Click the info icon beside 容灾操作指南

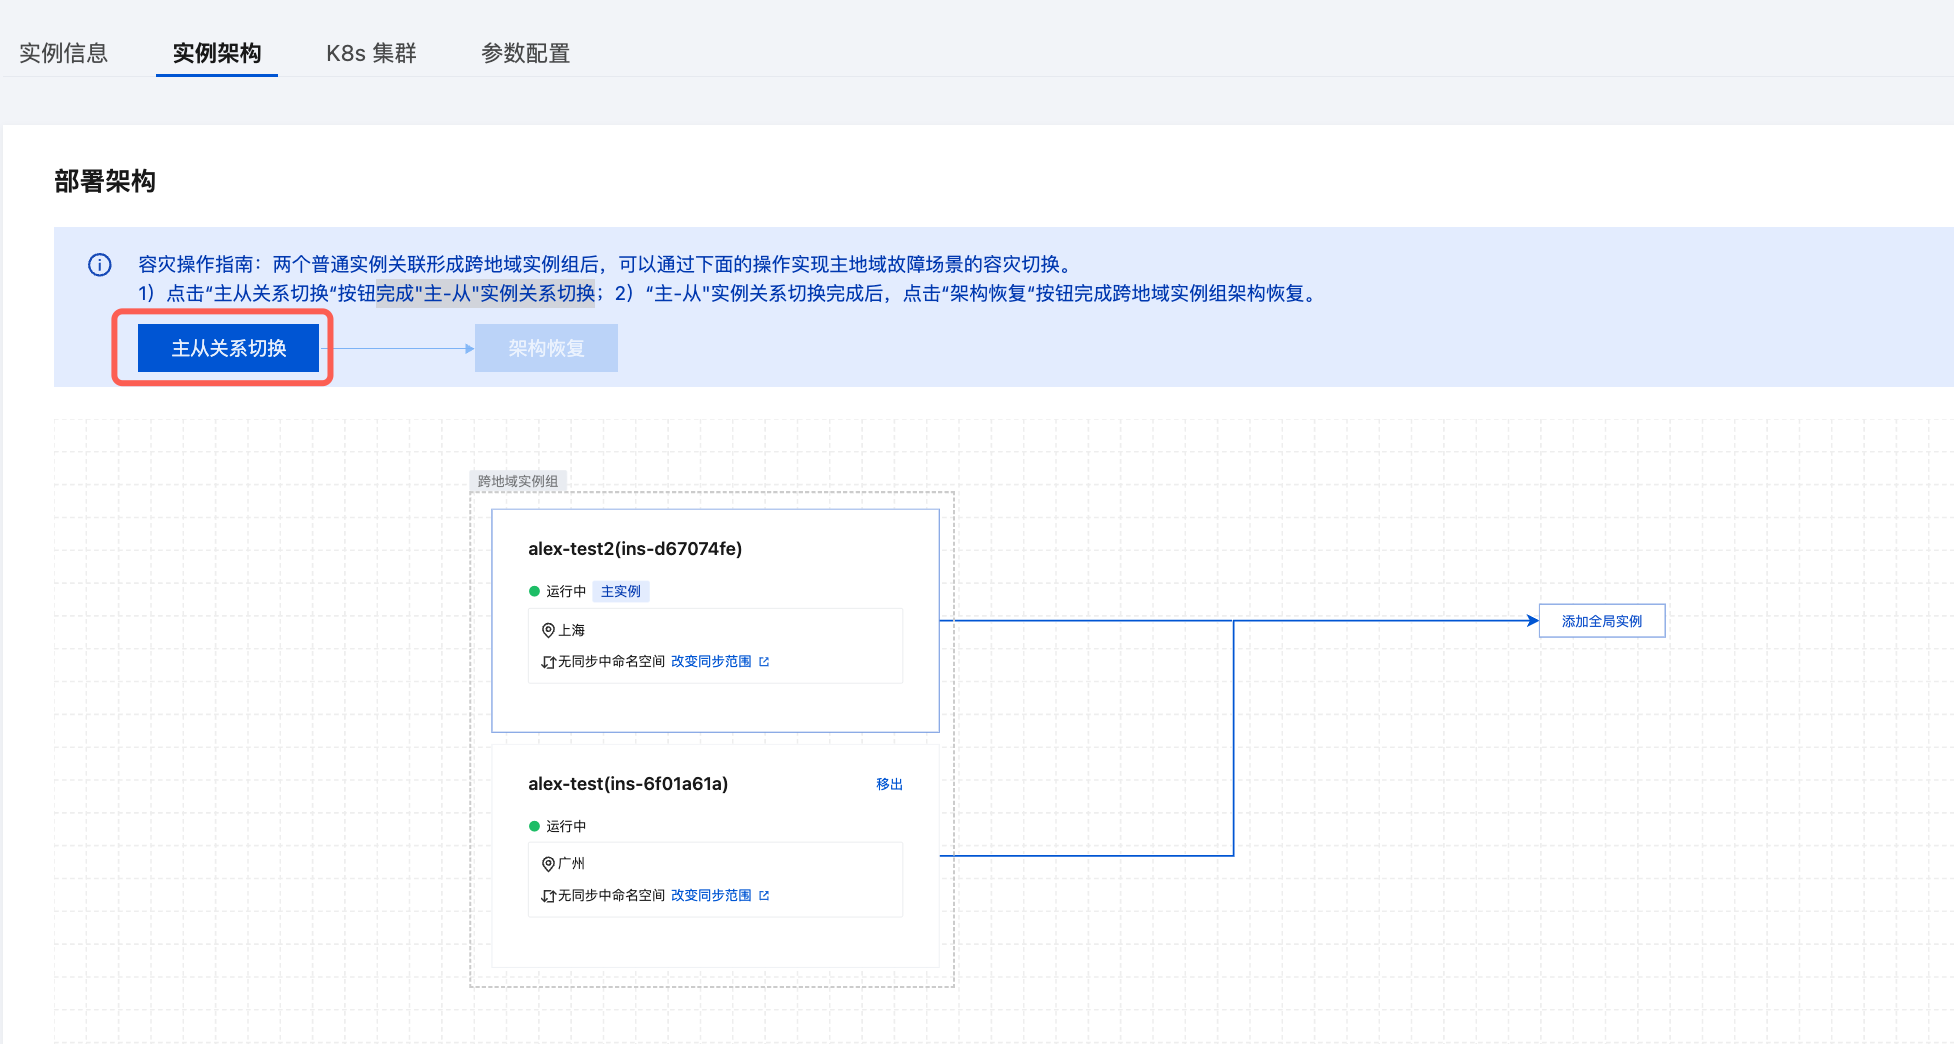pos(100,265)
